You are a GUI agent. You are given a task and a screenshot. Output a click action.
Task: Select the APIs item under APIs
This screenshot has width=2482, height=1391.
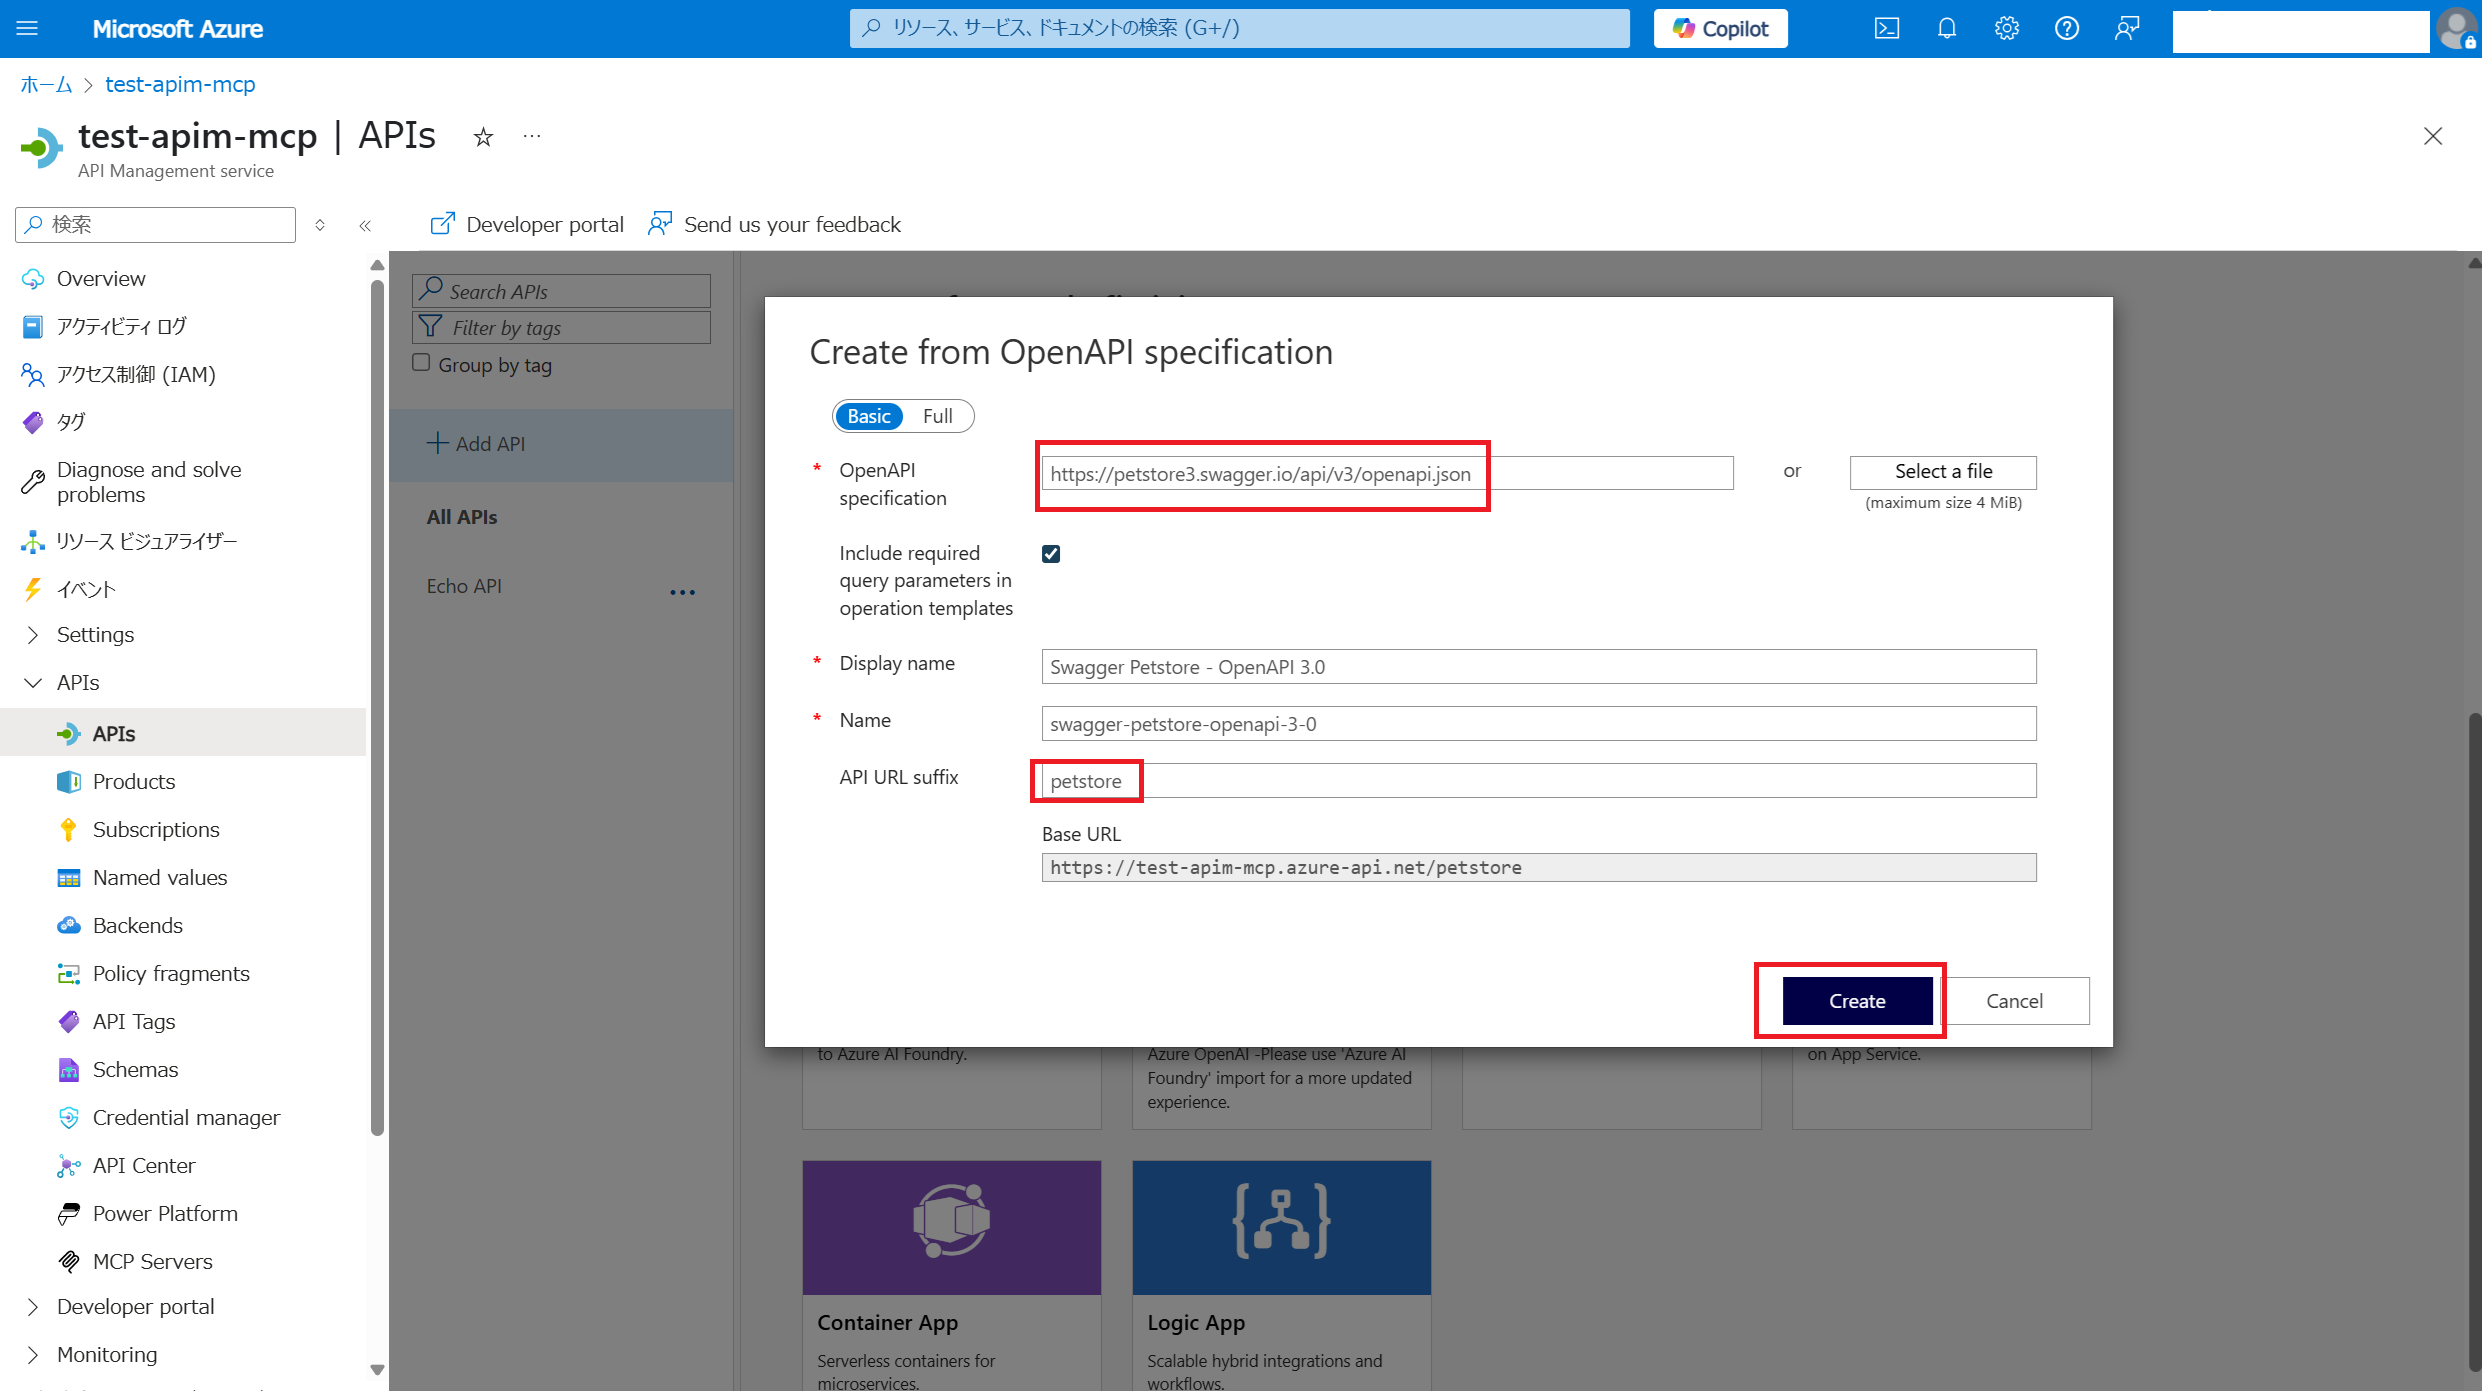[x=114, y=733]
